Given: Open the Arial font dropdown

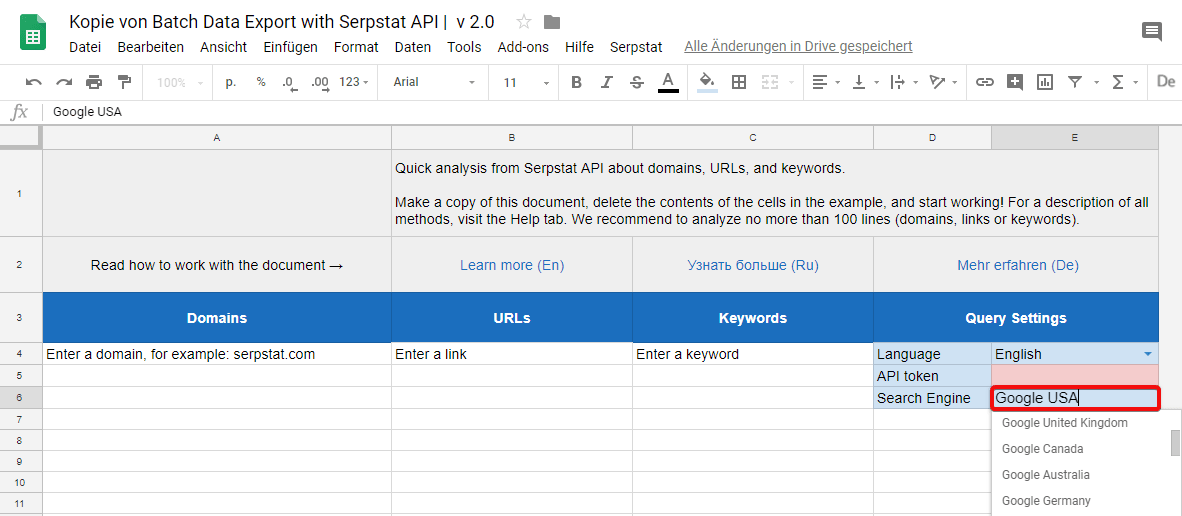Looking at the screenshot, I should (x=434, y=83).
